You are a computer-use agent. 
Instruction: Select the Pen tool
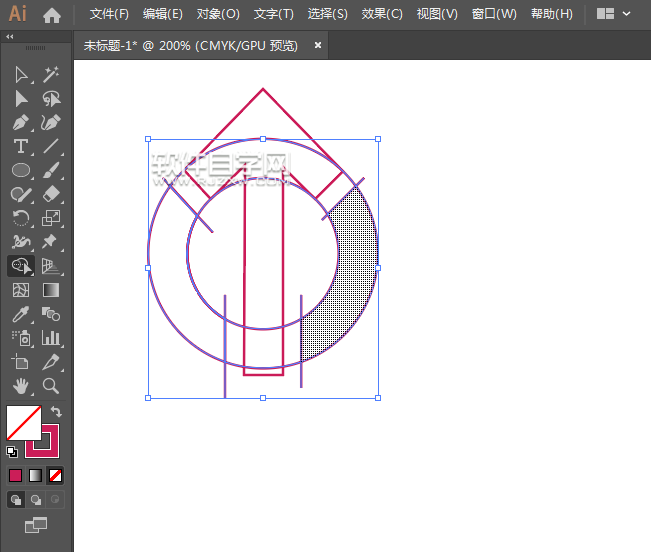pyautogui.click(x=21, y=123)
